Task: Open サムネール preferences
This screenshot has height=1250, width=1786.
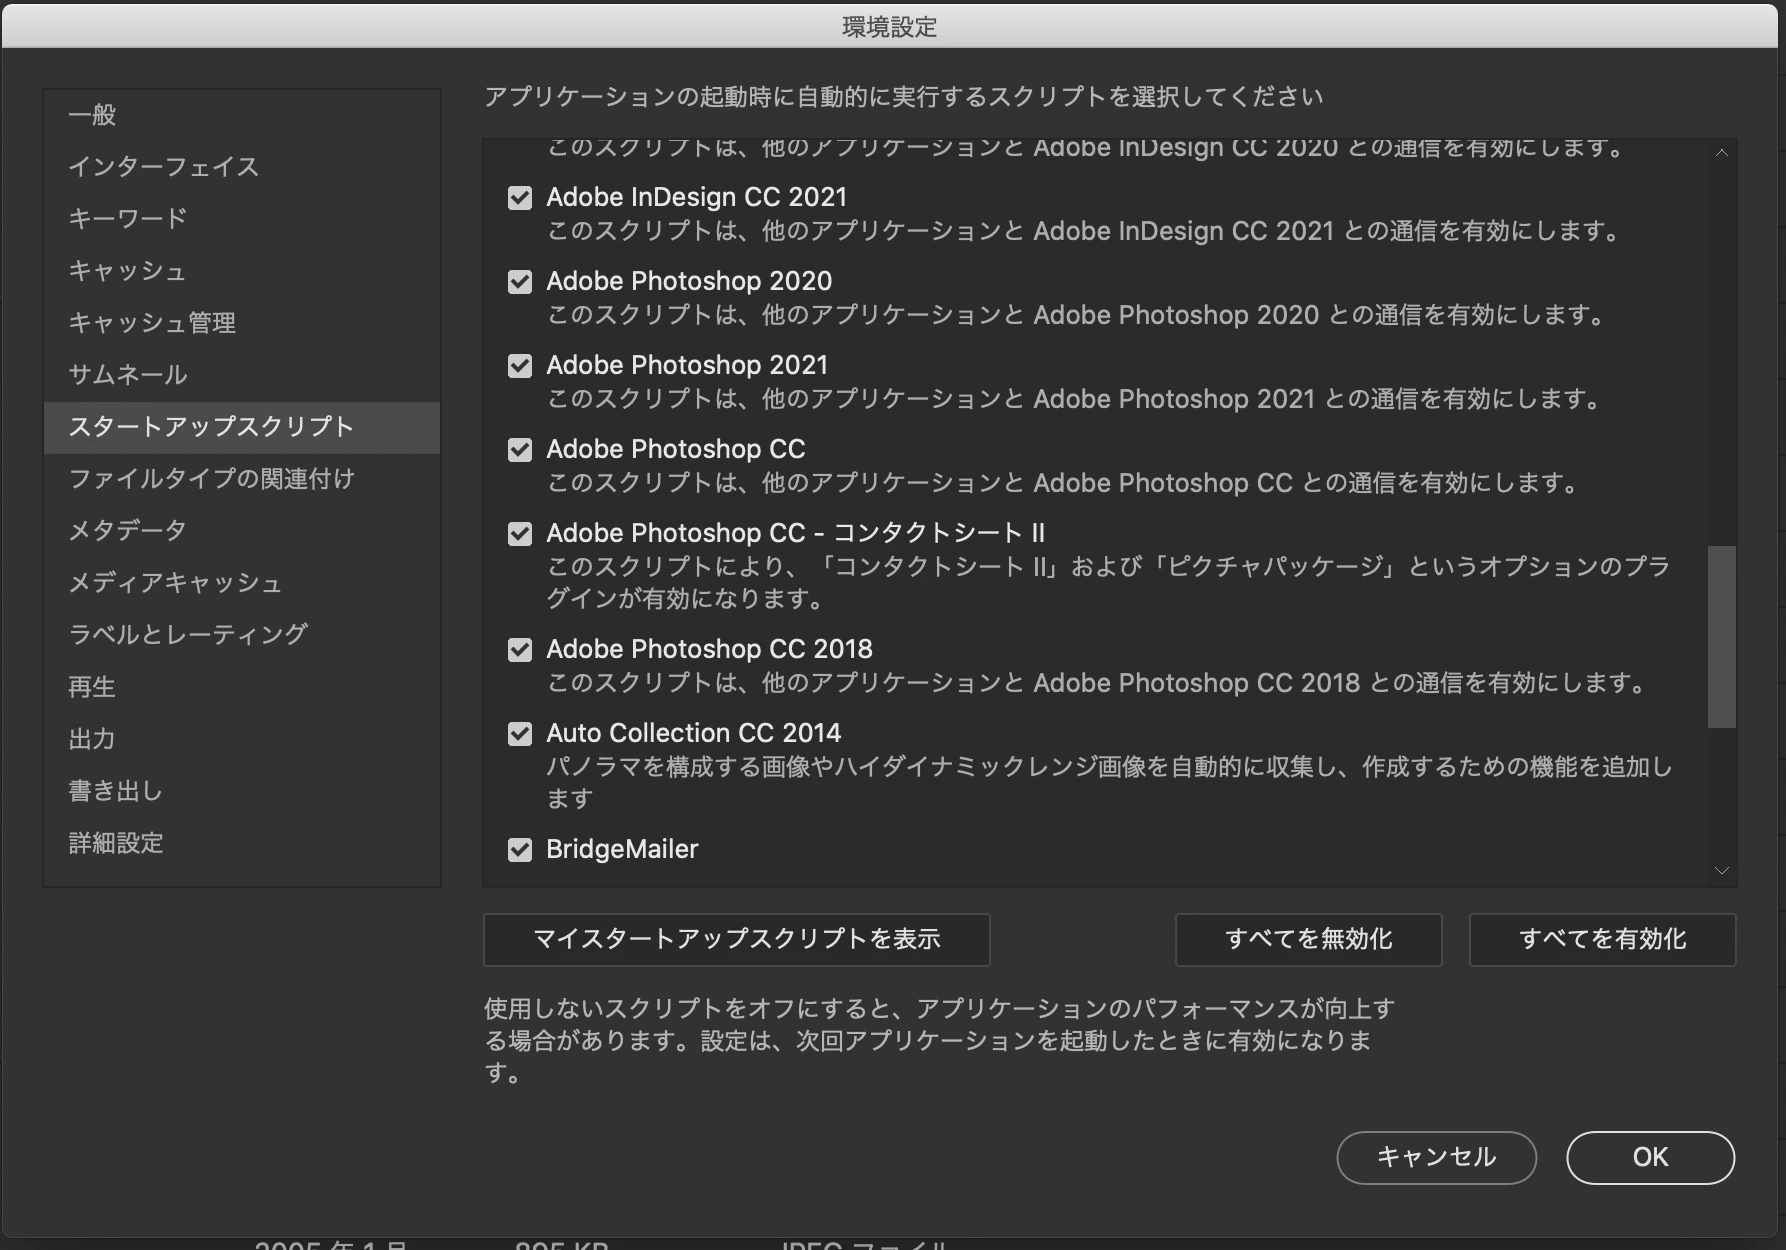Action: [x=242, y=375]
